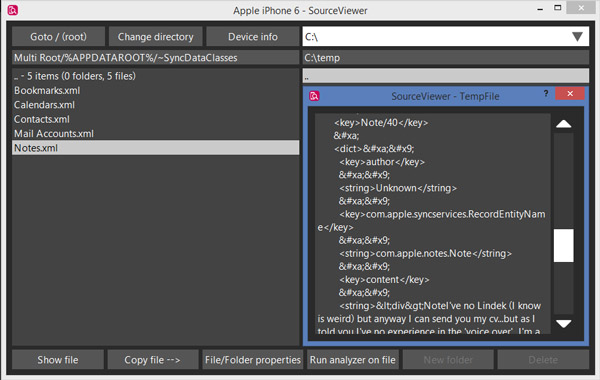Click the white scrollbar thumb in TempFile viewer

(563, 246)
